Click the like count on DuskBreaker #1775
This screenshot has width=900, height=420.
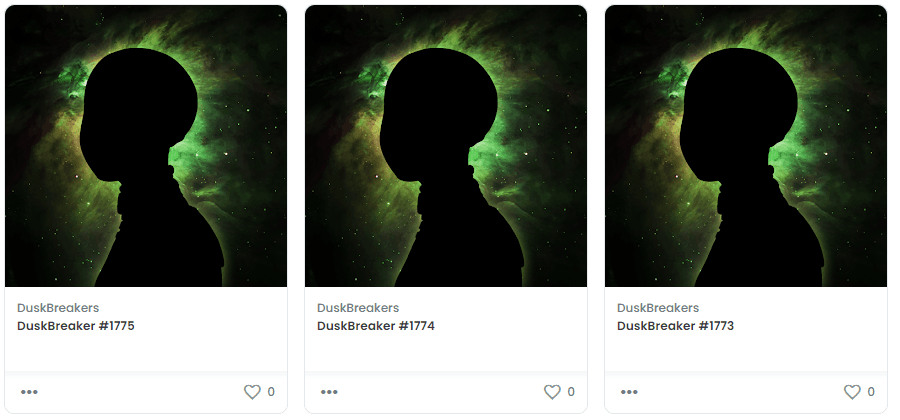(271, 392)
